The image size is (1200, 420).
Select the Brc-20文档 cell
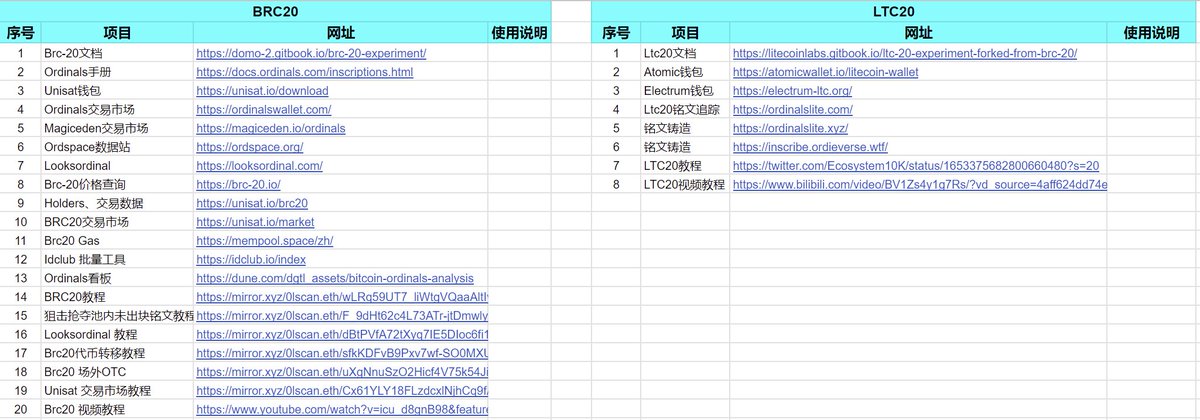[x=117, y=53]
